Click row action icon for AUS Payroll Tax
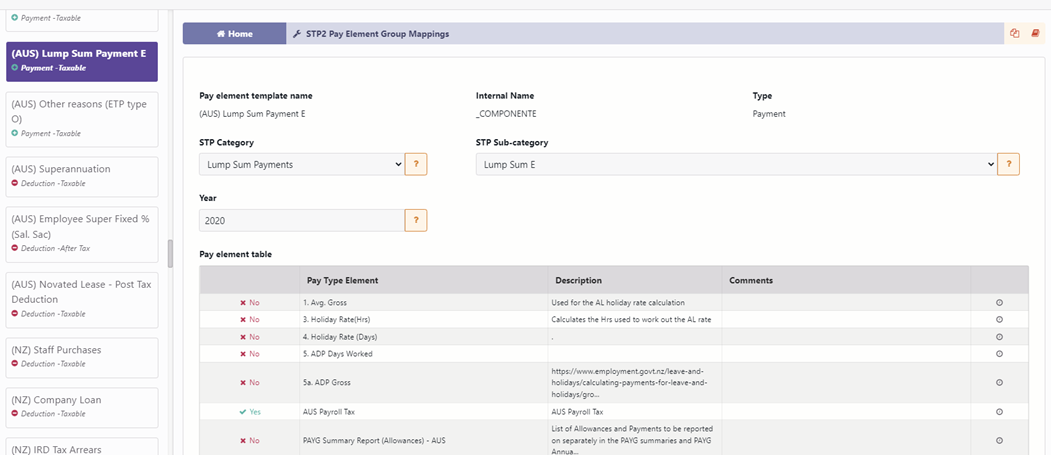Viewport: 1051px width, 455px height. pyautogui.click(x=999, y=412)
